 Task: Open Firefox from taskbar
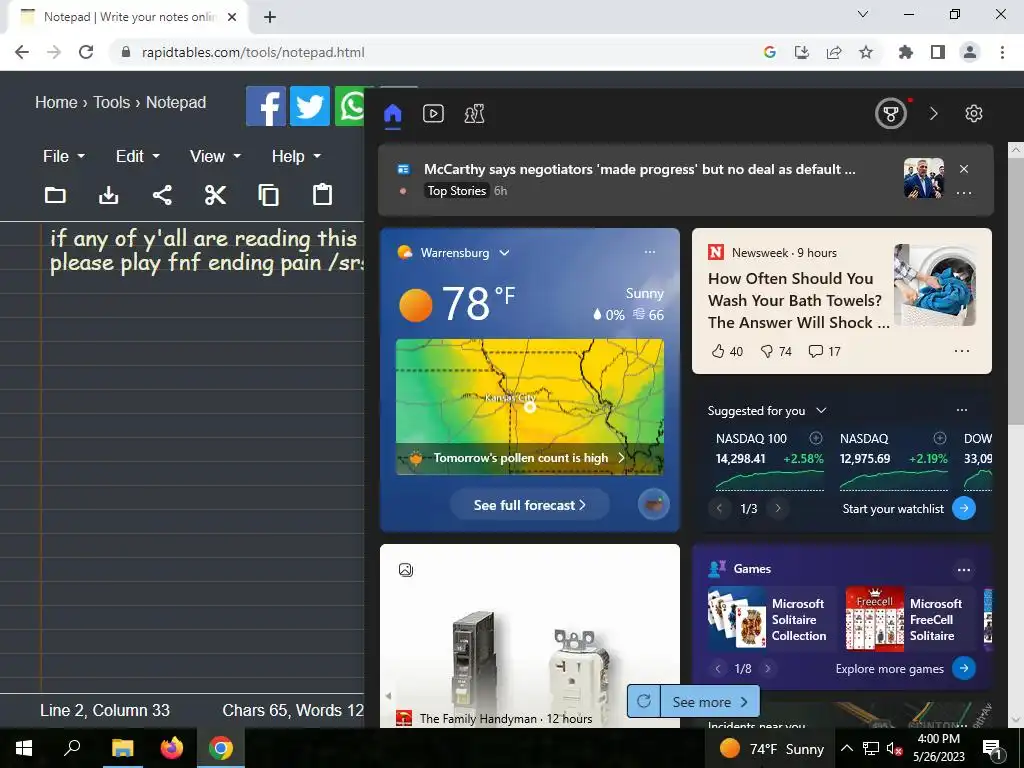tap(172, 748)
